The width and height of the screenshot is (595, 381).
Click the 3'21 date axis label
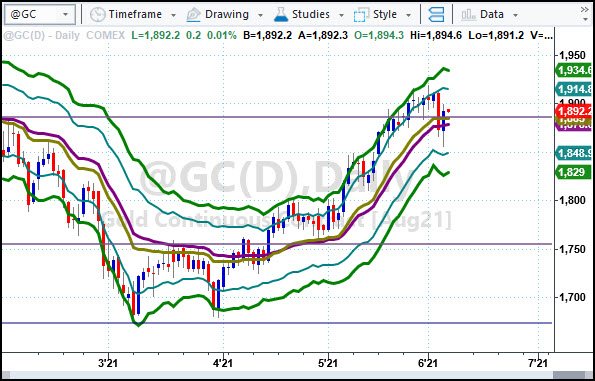point(109,364)
